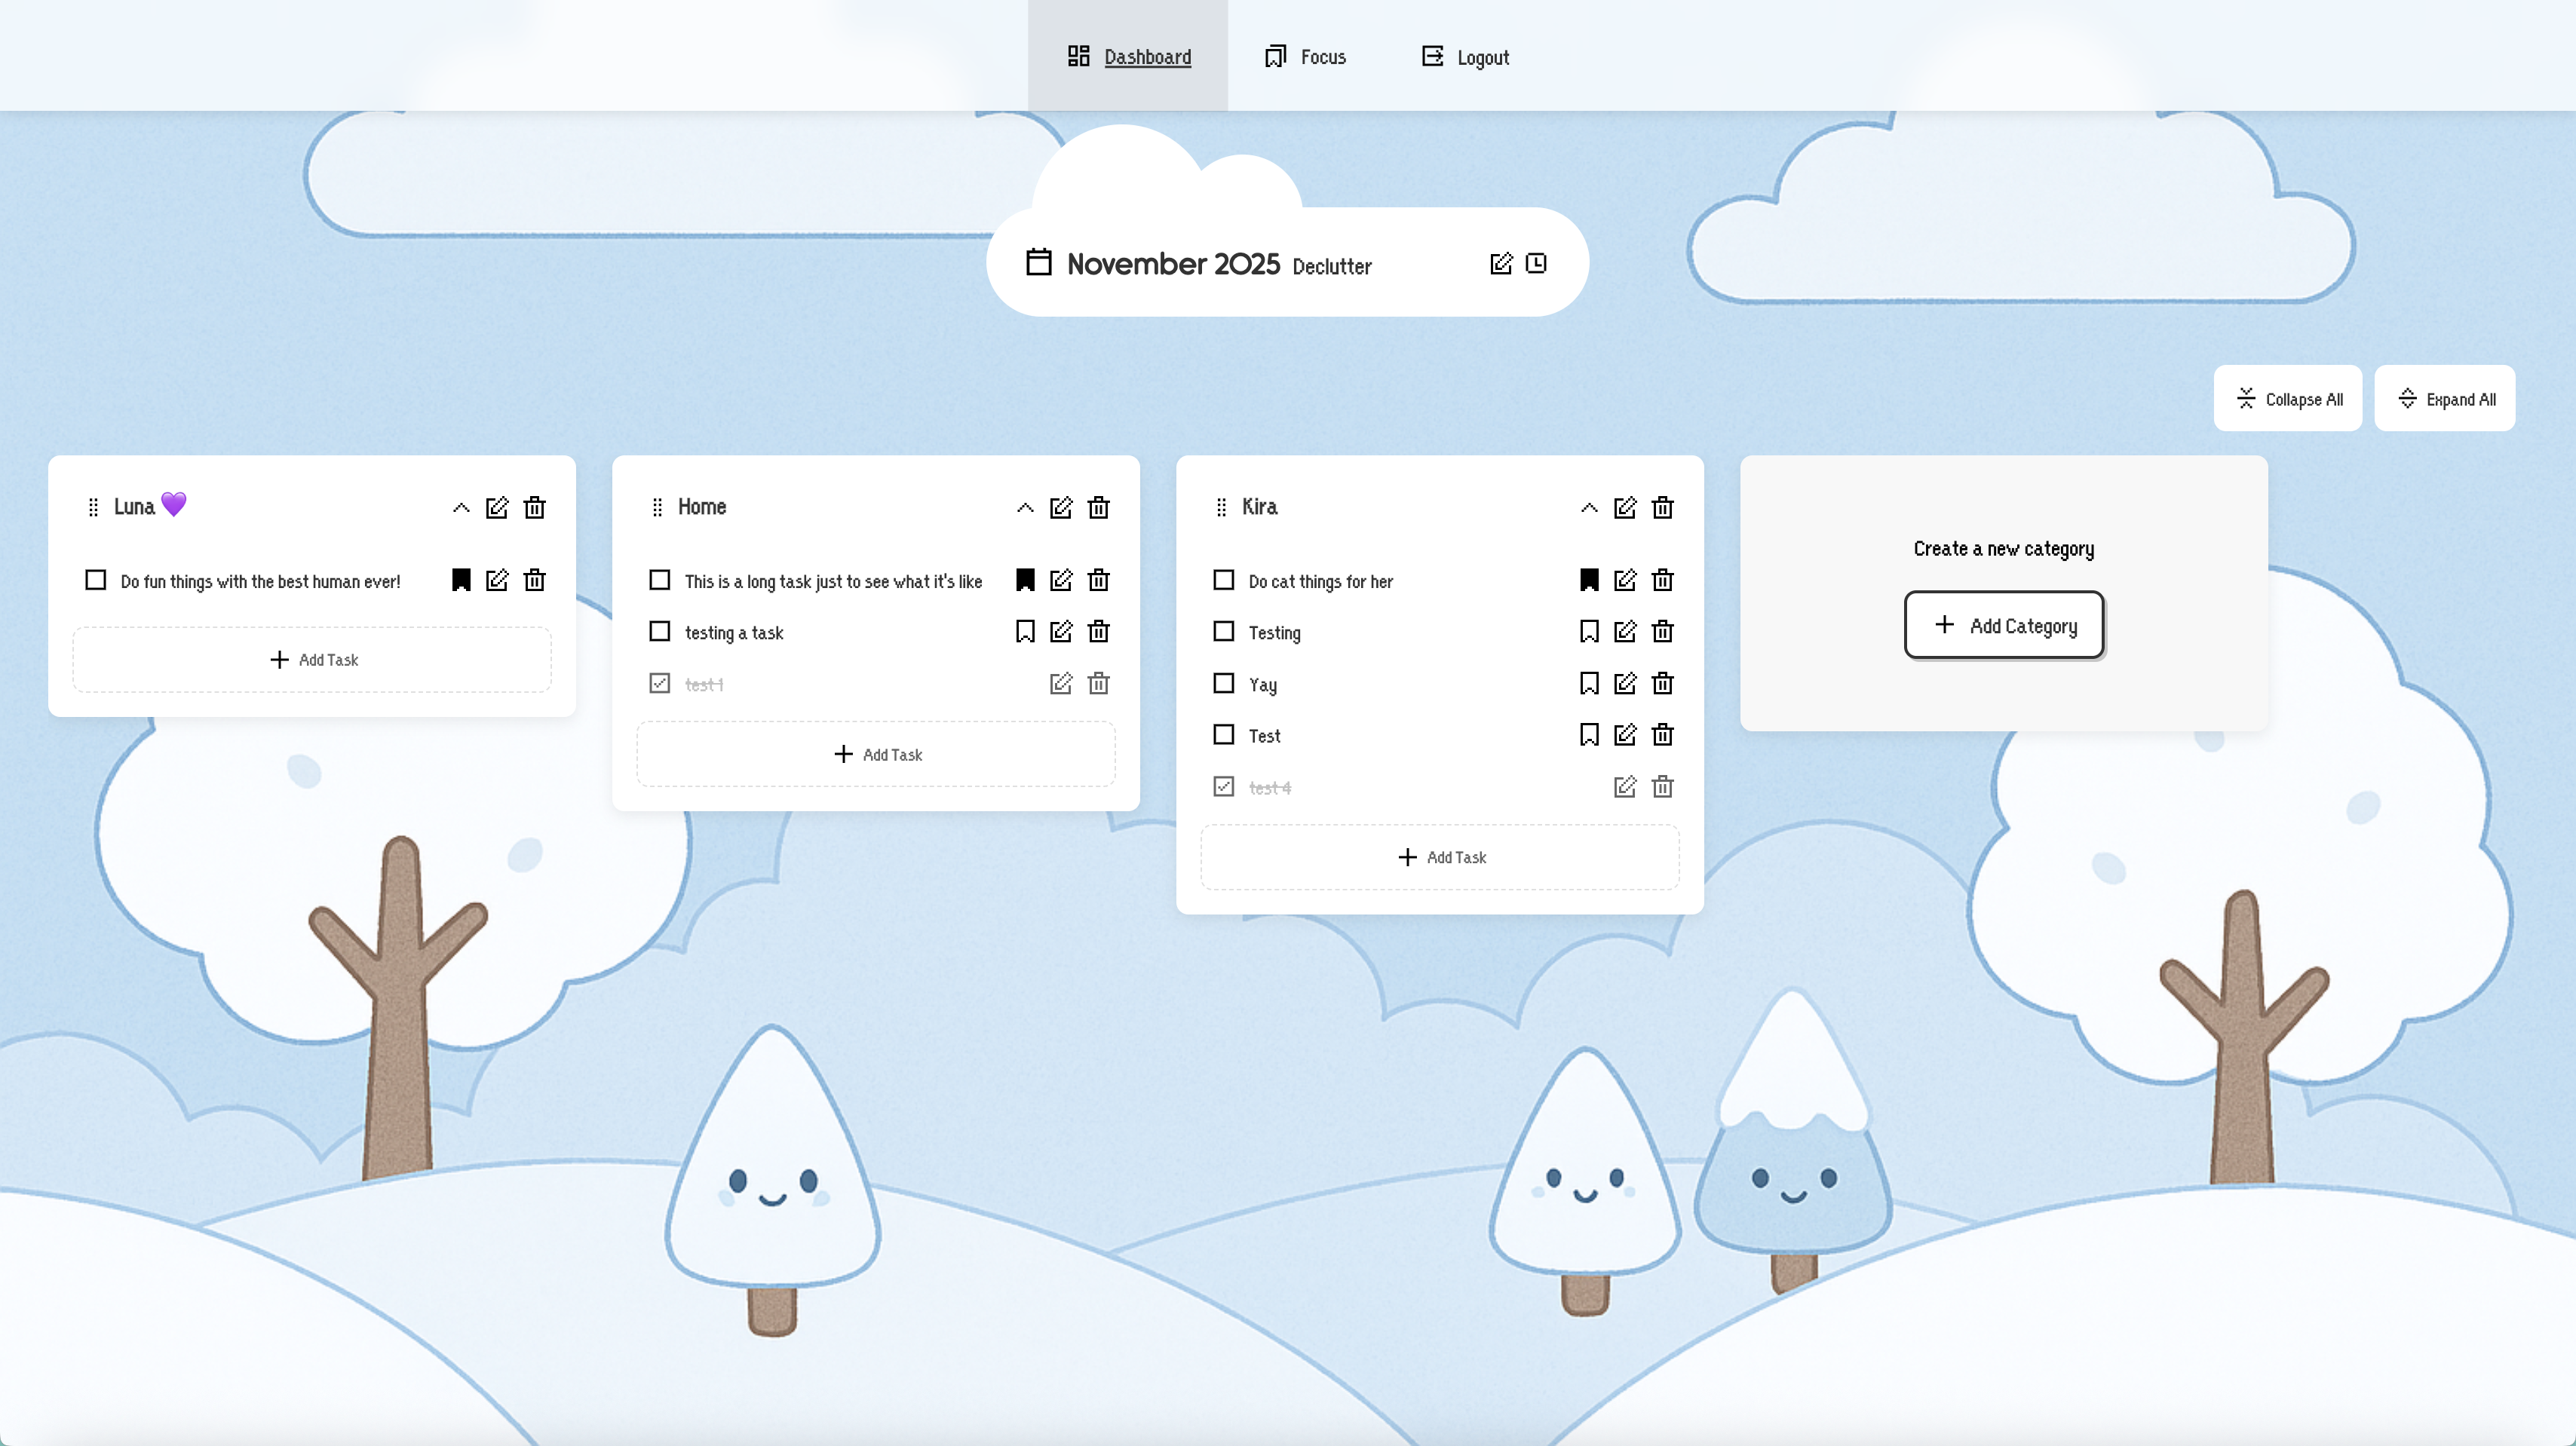Collapse the Home category chevron
Viewport: 2576px width, 1446px height.
[1025, 507]
